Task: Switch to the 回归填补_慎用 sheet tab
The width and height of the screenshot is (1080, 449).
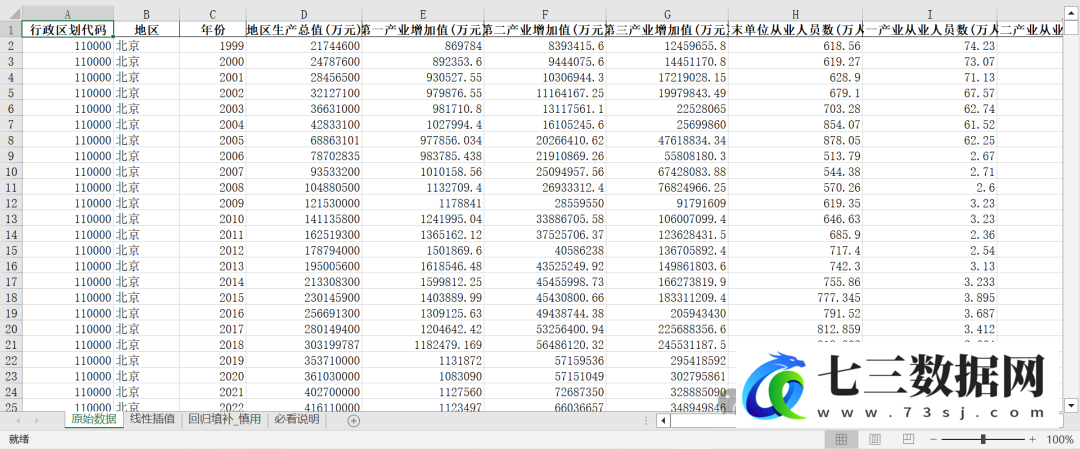Action: pos(225,419)
